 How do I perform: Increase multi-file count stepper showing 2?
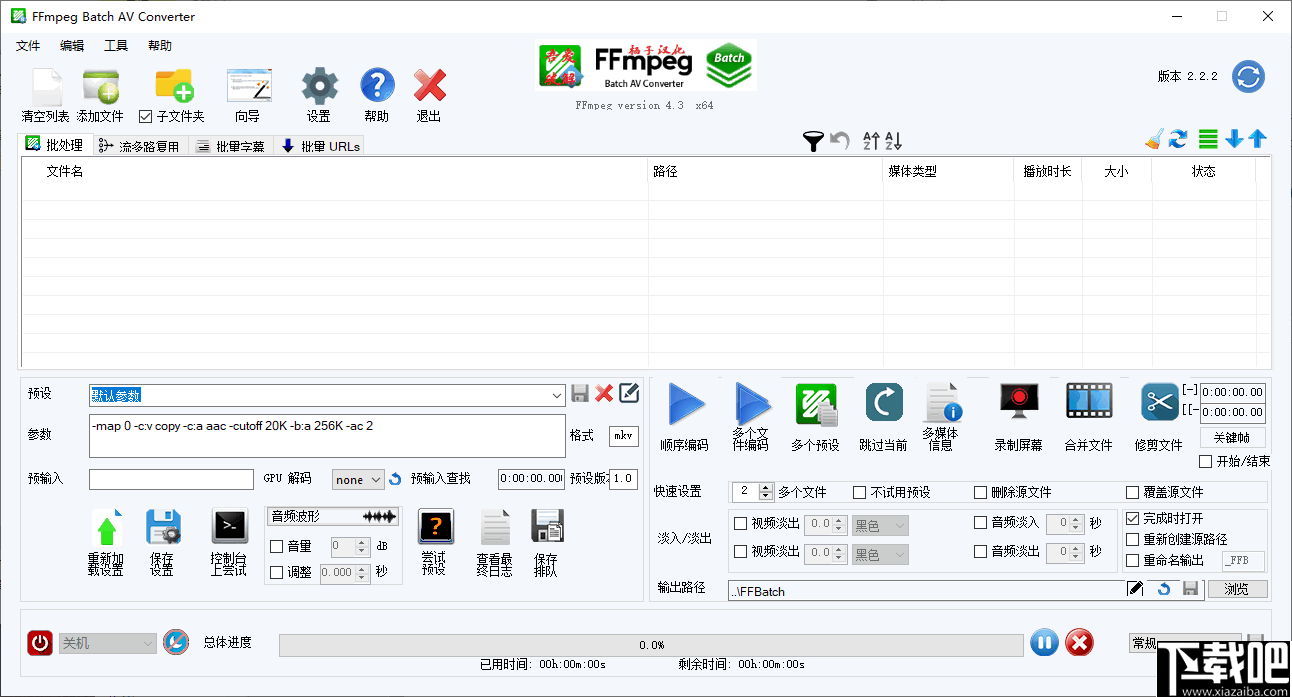pos(766,487)
